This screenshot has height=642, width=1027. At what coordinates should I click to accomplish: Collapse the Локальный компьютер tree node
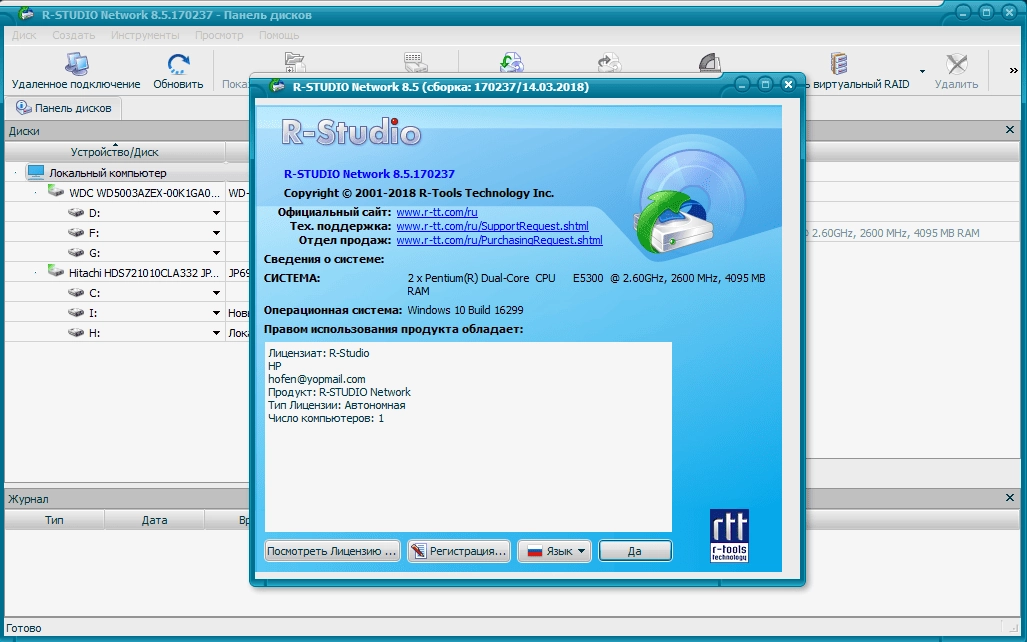(x=16, y=174)
